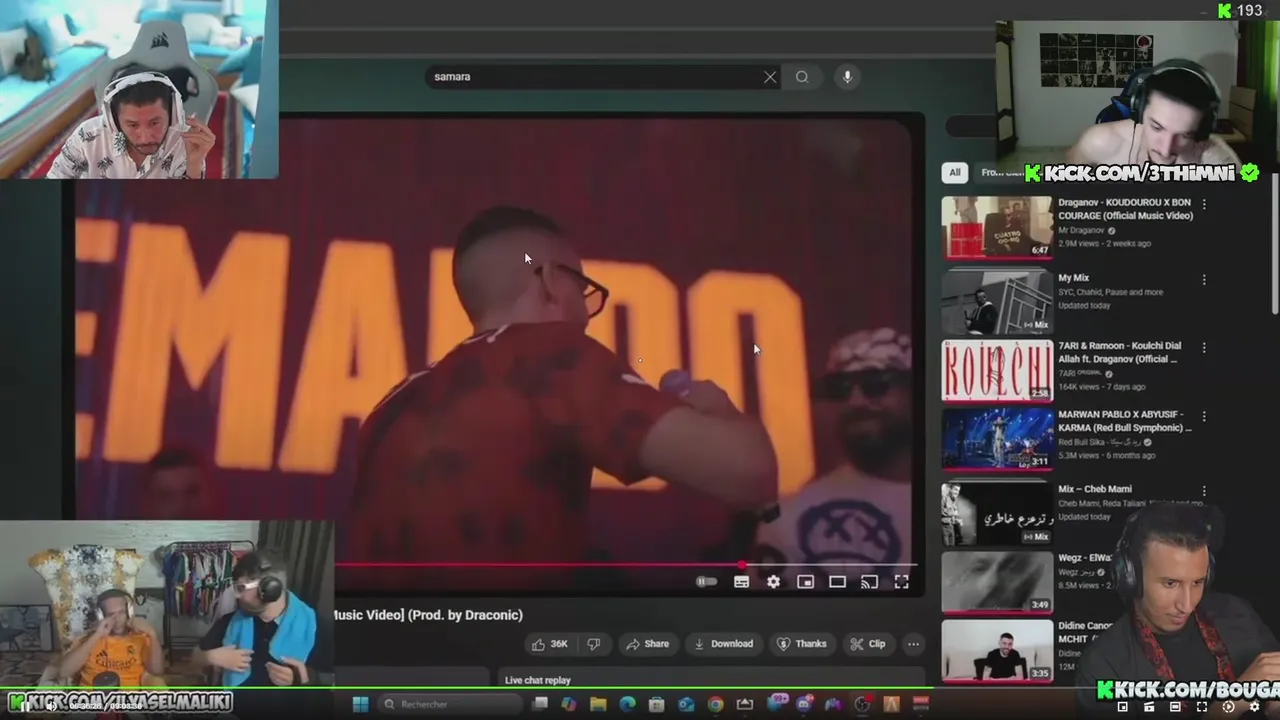
Task: Open Koulchi Dial Allah thumbnail
Action: (x=997, y=370)
